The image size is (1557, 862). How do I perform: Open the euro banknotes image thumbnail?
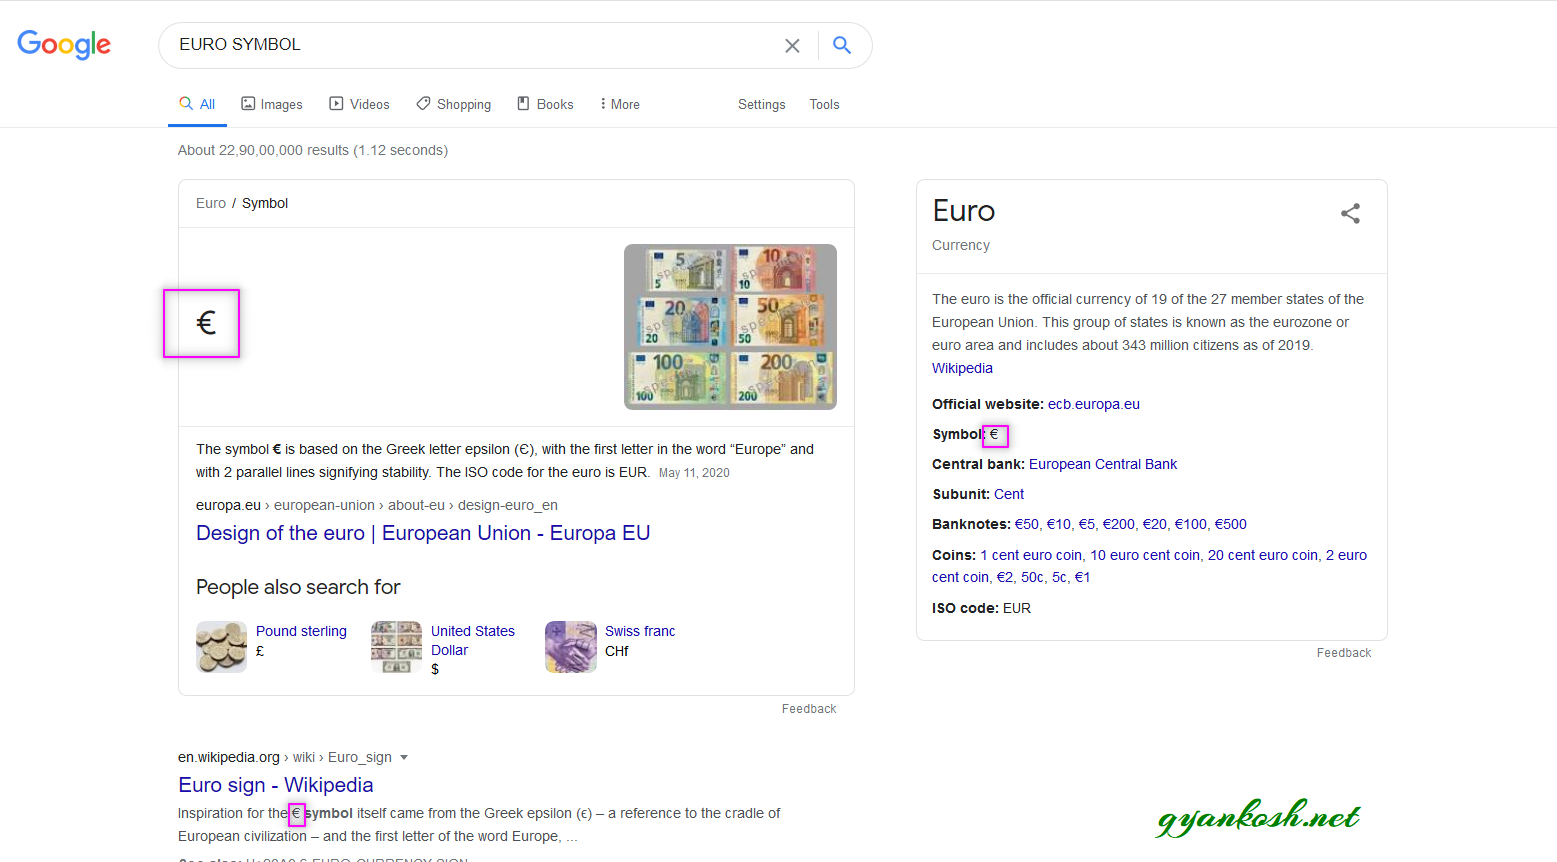(730, 327)
